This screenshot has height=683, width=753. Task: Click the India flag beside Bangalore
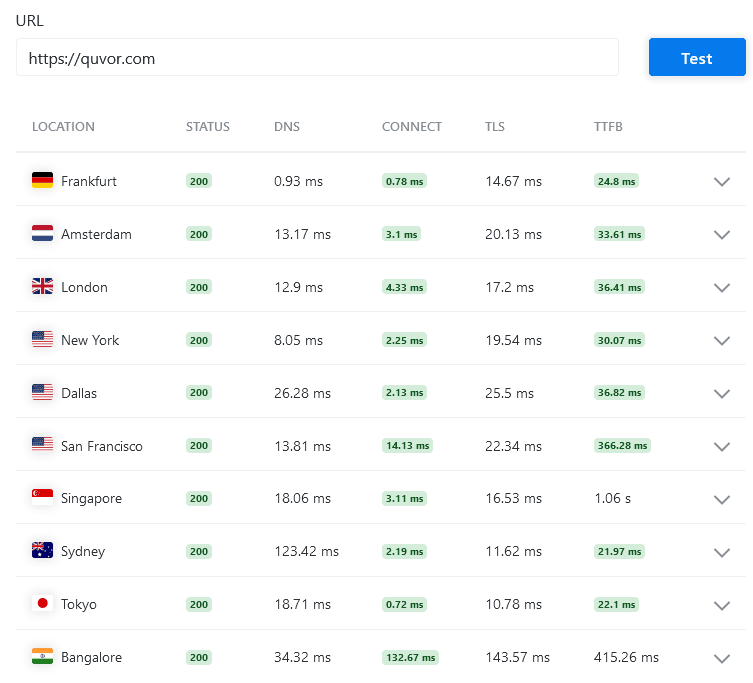42,656
